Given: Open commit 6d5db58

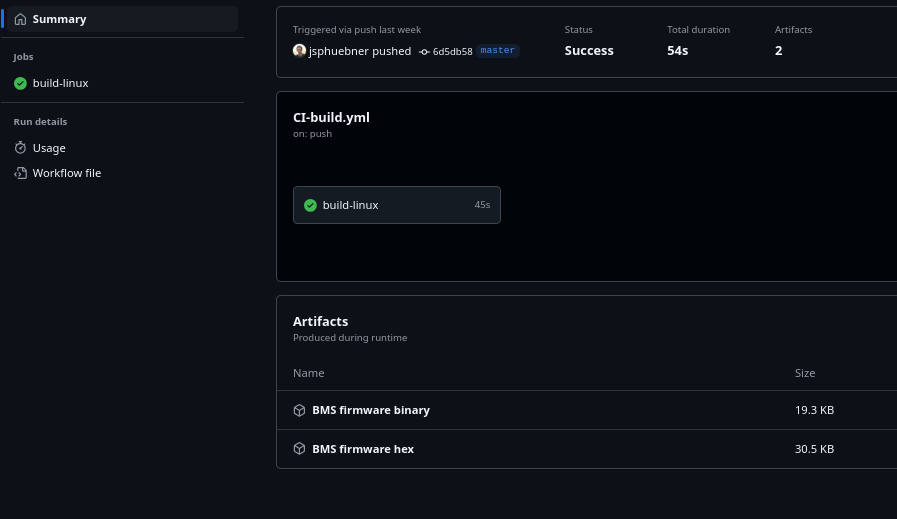Looking at the screenshot, I should 452,51.
